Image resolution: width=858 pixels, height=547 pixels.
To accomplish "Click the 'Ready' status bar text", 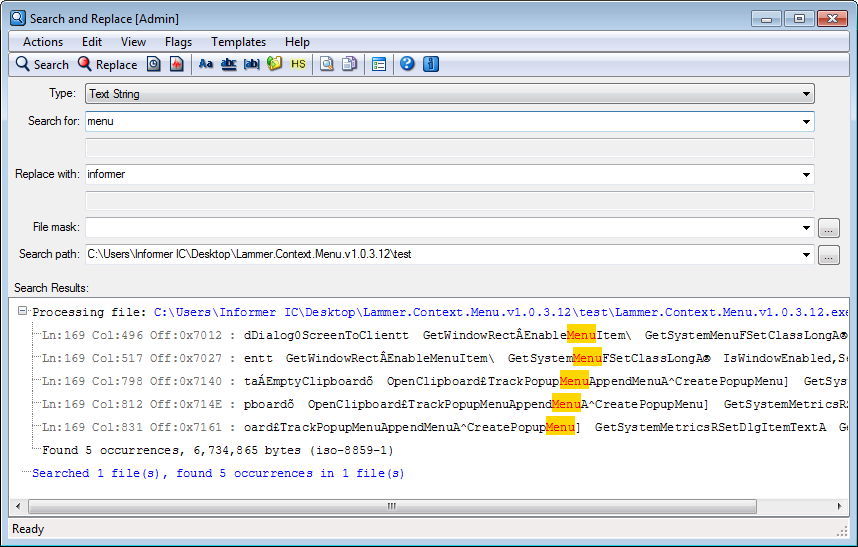I will click(x=28, y=529).
